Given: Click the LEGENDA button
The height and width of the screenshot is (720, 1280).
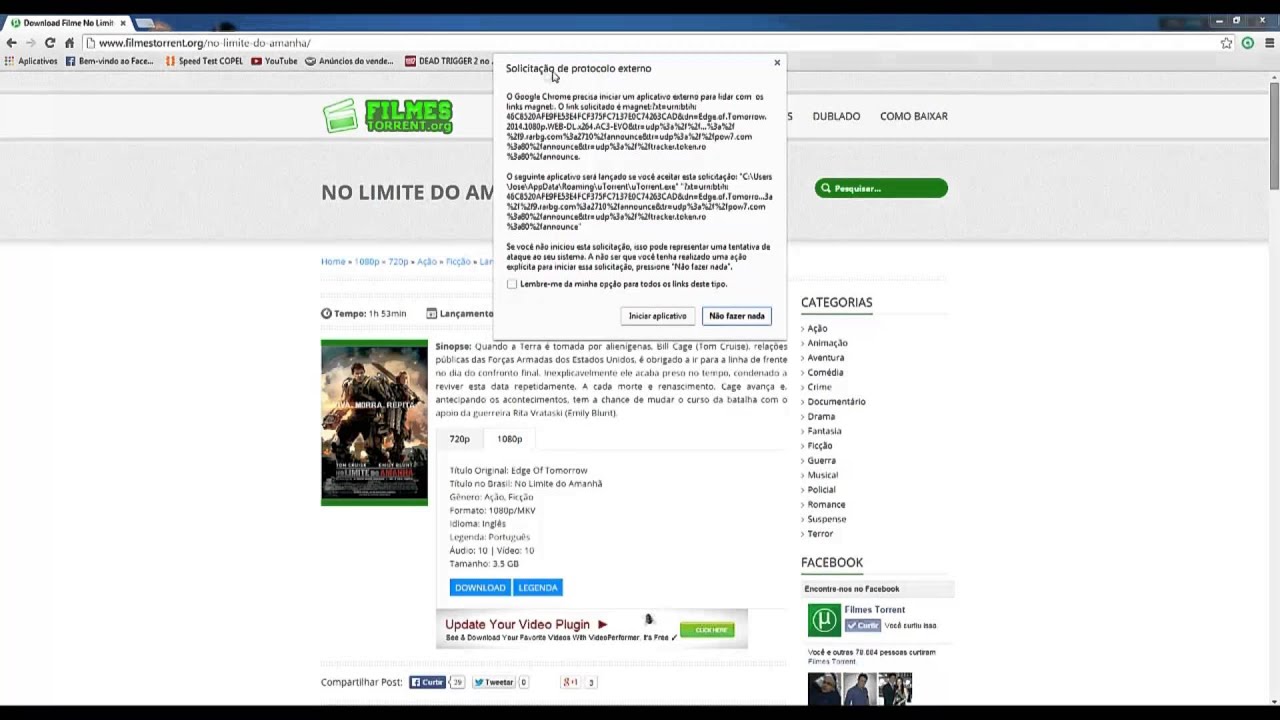Looking at the screenshot, I should point(538,588).
